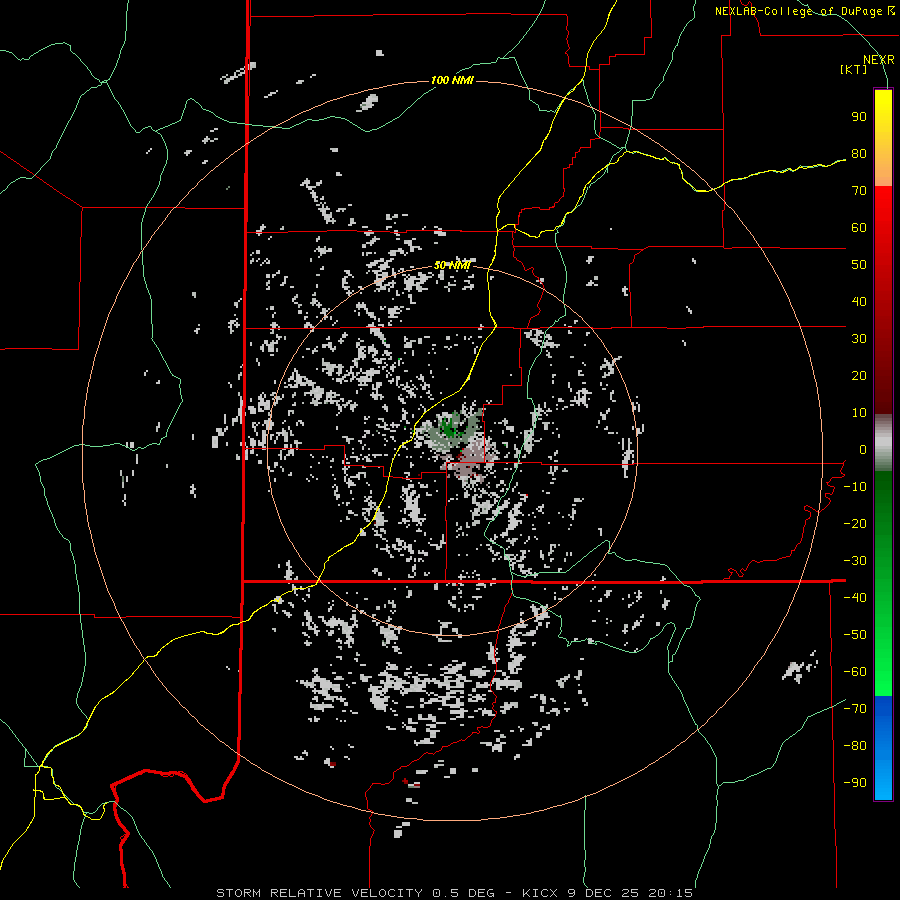The width and height of the screenshot is (900, 900).
Task: Click the 0 value on the velocity scale
Action: [x=863, y=450]
